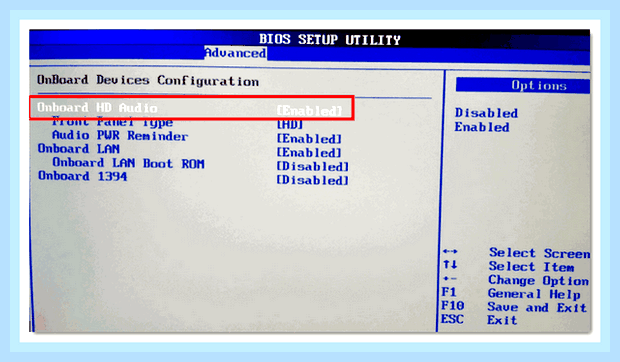Viewport: 620px width, 362px height.
Task: Change Onboard 1394 [Disabled] value
Action: [x=312, y=180]
